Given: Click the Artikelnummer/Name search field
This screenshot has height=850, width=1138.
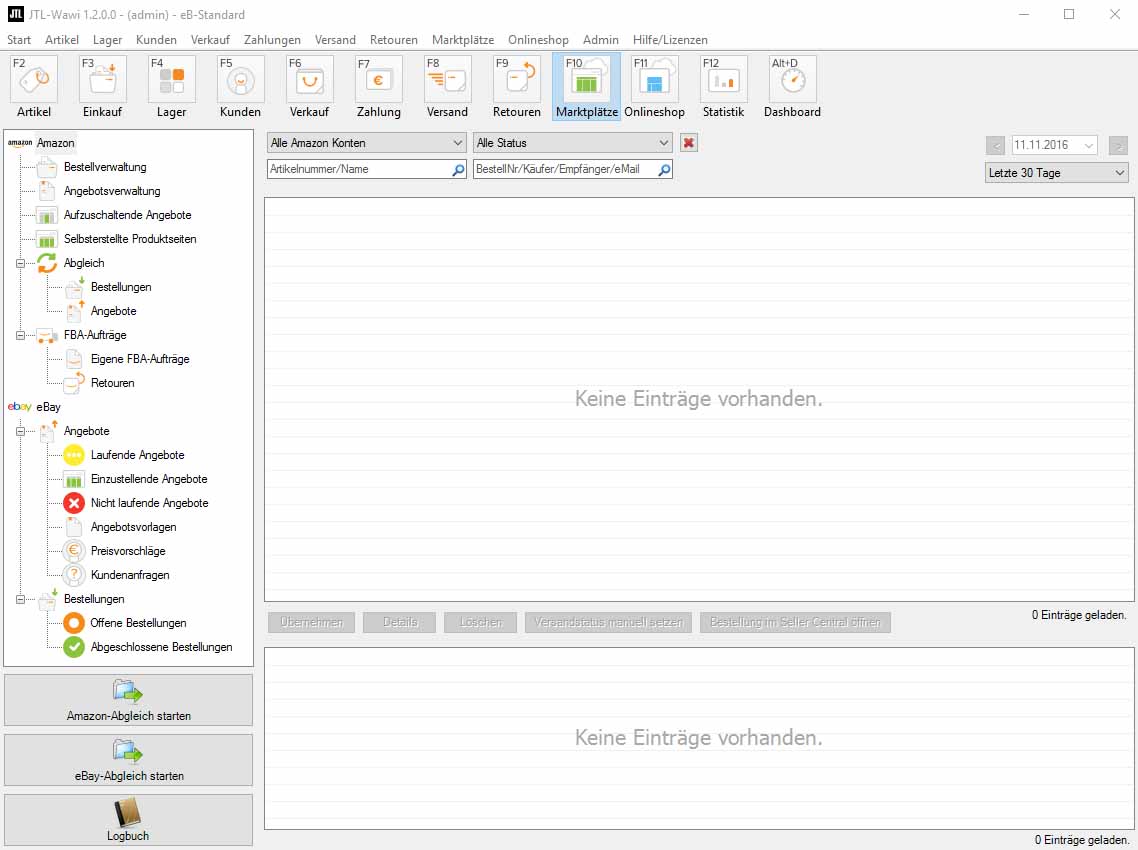Looking at the screenshot, I should [358, 170].
